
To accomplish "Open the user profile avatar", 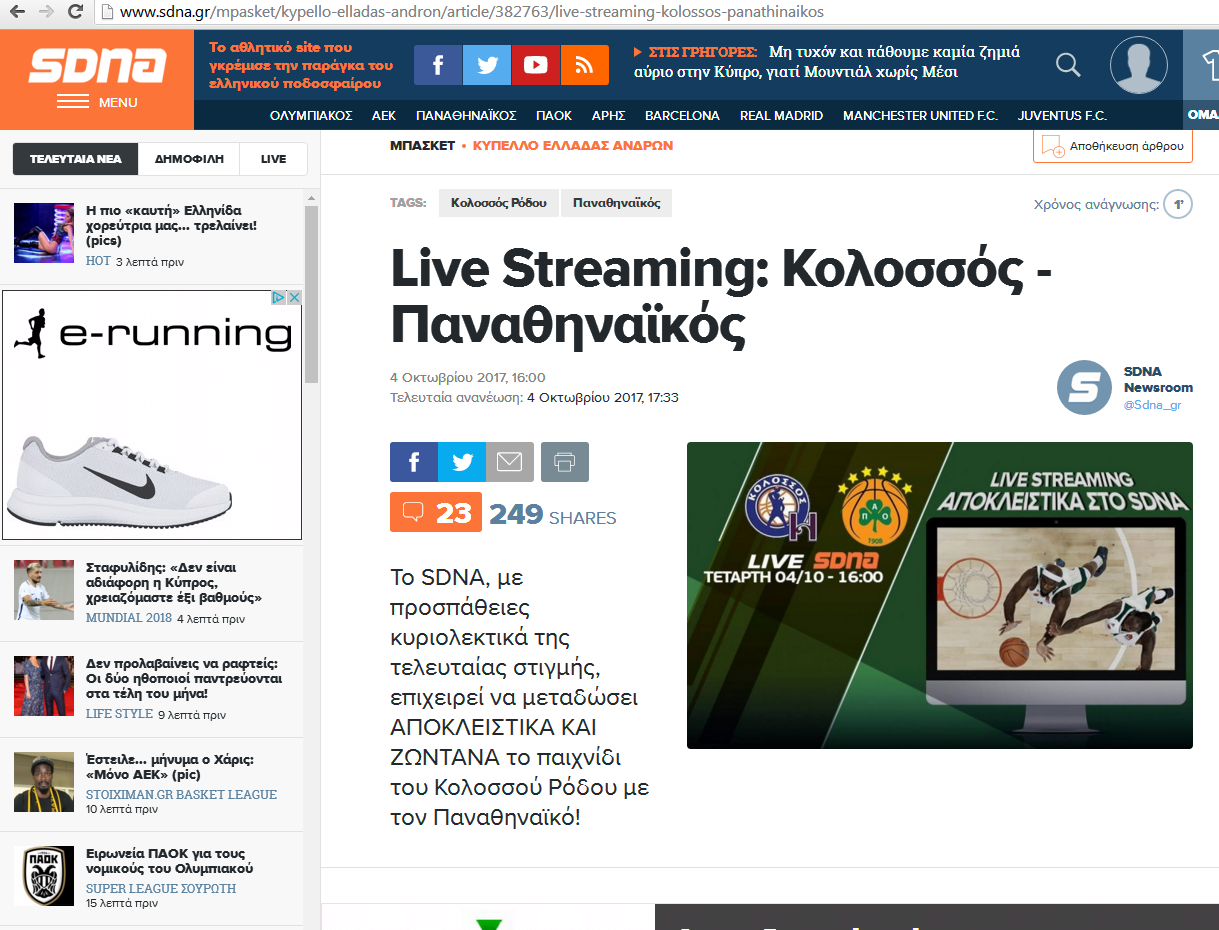I will [1139, 65].
